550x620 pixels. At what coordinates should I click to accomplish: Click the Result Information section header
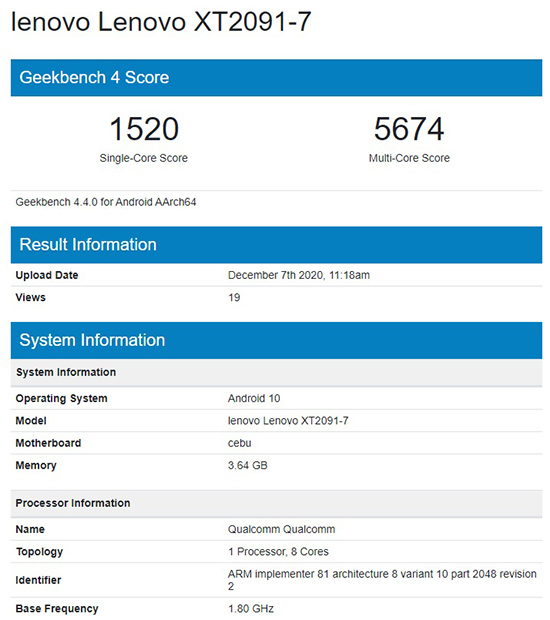pos(276,245)
